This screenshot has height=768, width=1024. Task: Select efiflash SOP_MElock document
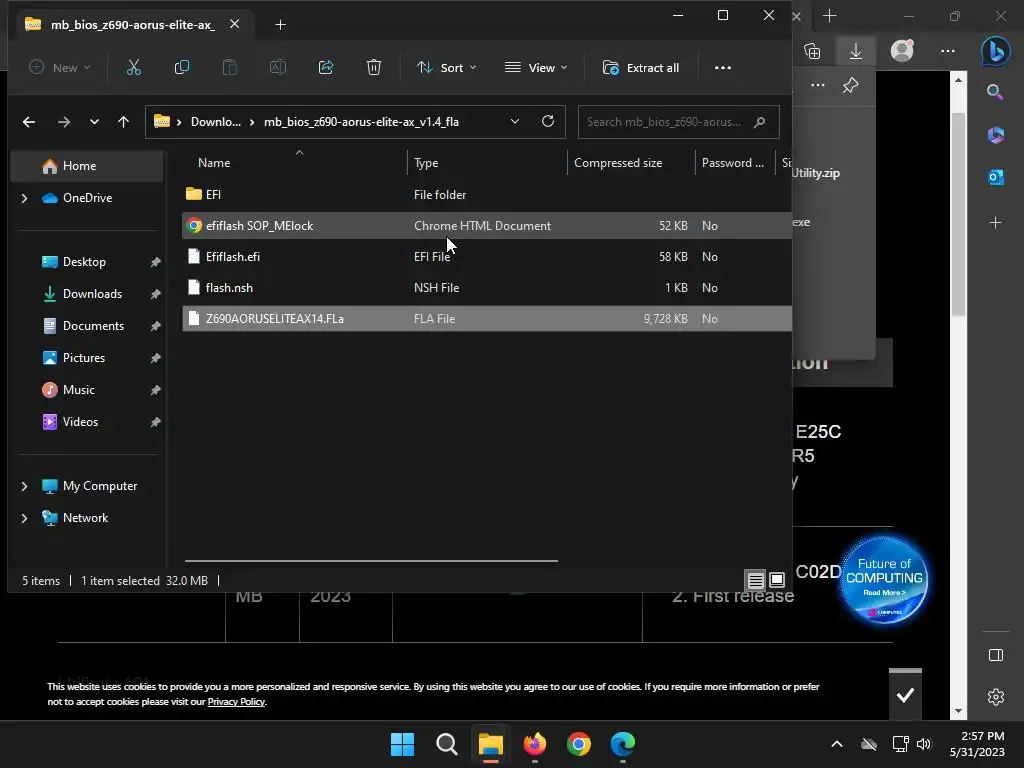(487, 226)
